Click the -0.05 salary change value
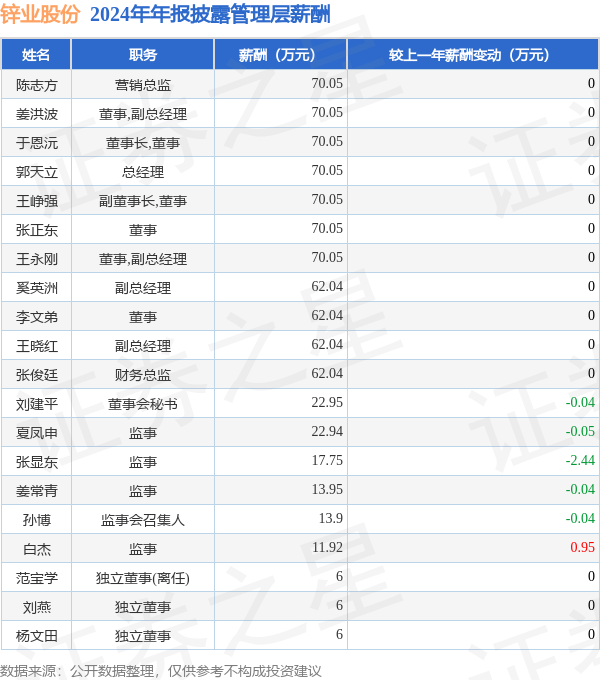Image resolution: width=600 pixels, height=680 pixels. 580,432
